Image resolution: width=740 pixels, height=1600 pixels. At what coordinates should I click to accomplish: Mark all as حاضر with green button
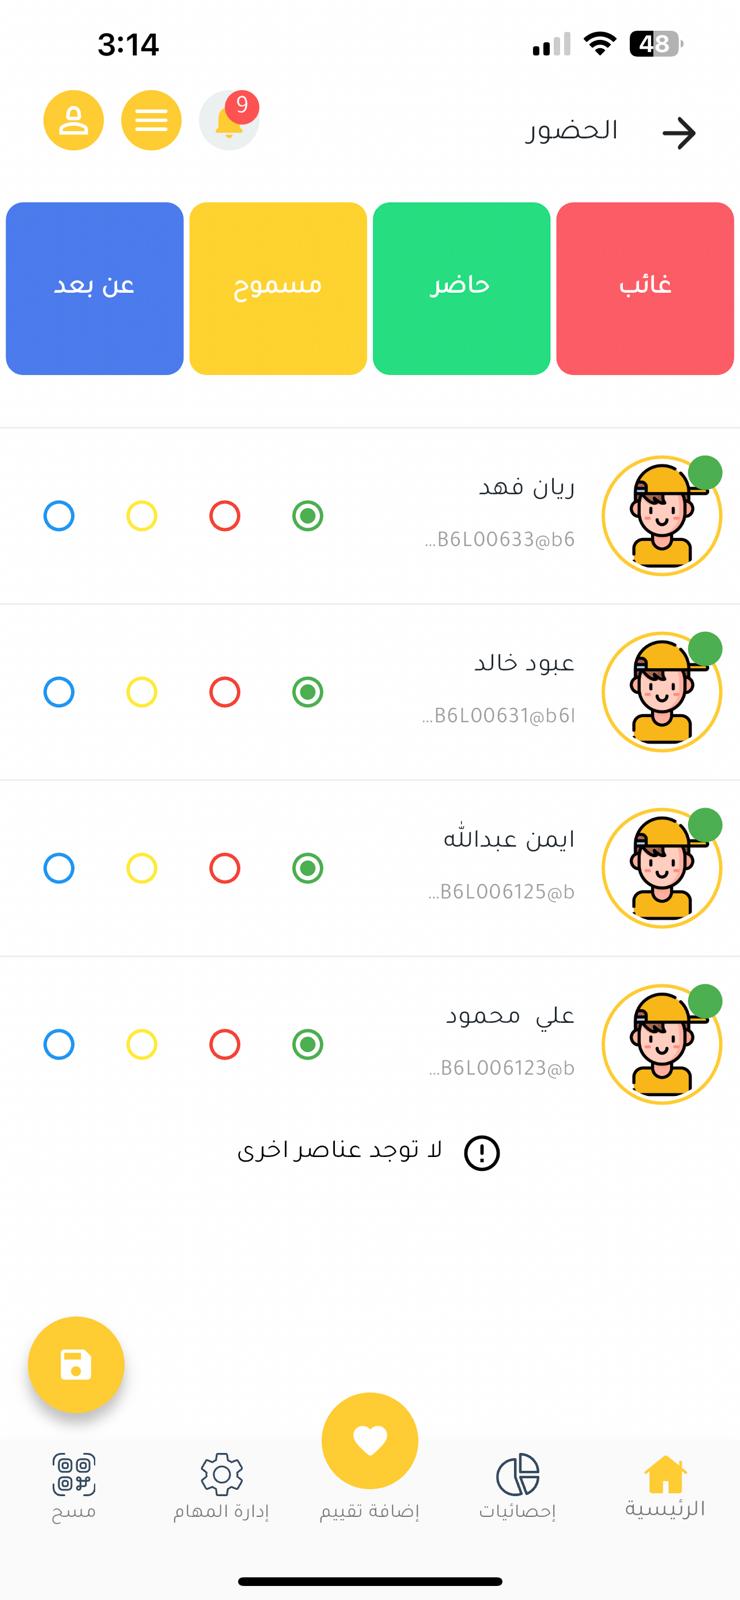click(x=461, y=288)
